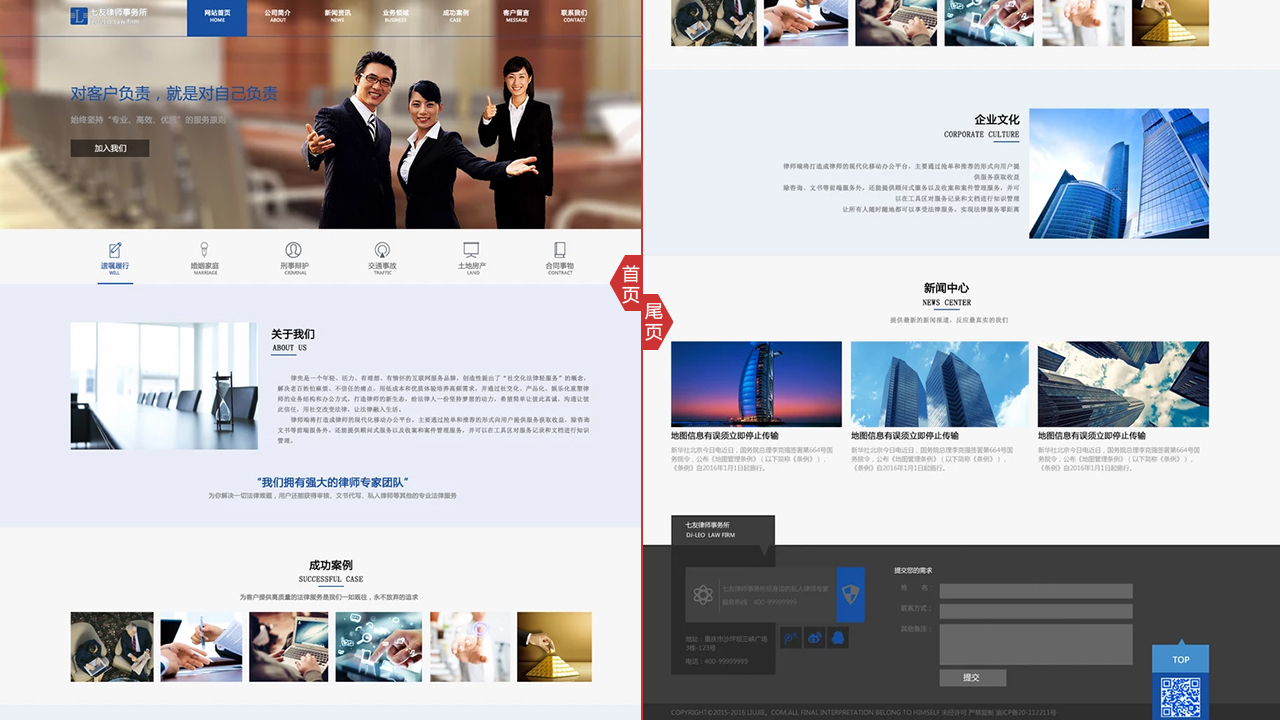The image size is (1280, 720).
Task: Click the 姓名 name input field
Action: point(1035,591)
